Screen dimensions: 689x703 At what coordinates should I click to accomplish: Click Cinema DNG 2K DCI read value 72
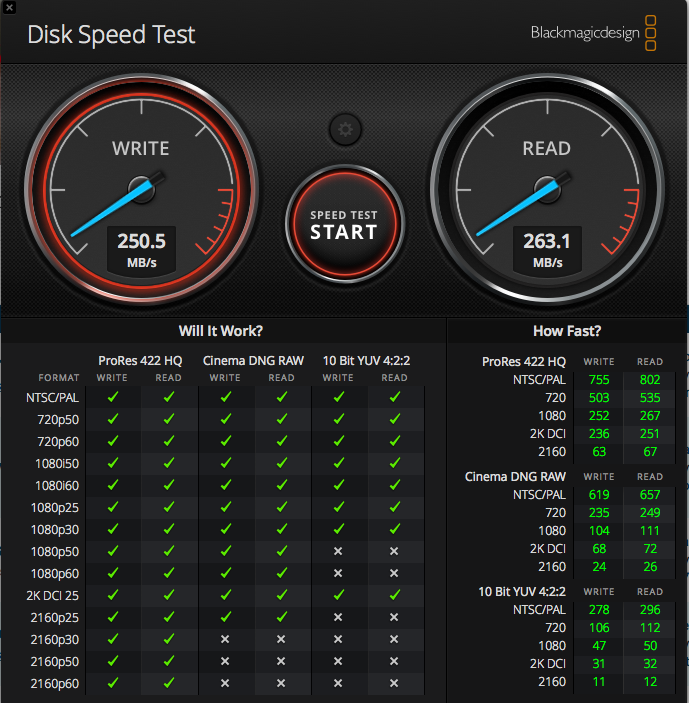click(x=650, y=548)
